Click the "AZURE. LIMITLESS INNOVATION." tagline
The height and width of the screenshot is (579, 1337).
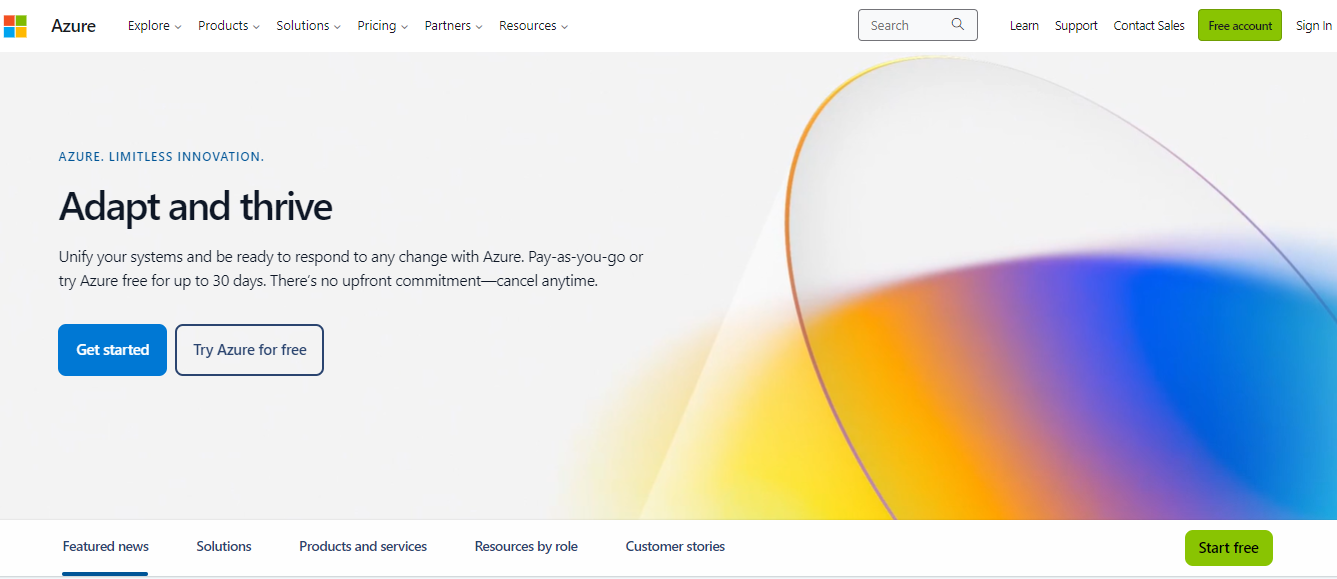[x=162, y=157]
